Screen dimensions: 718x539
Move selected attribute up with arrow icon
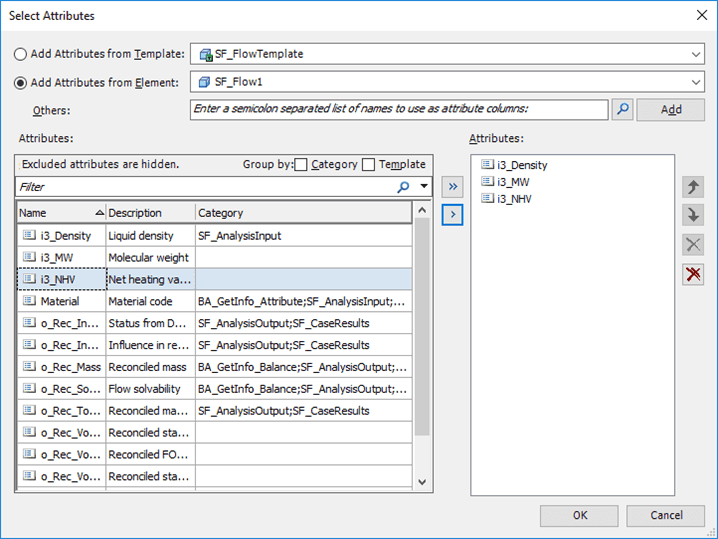693,187
